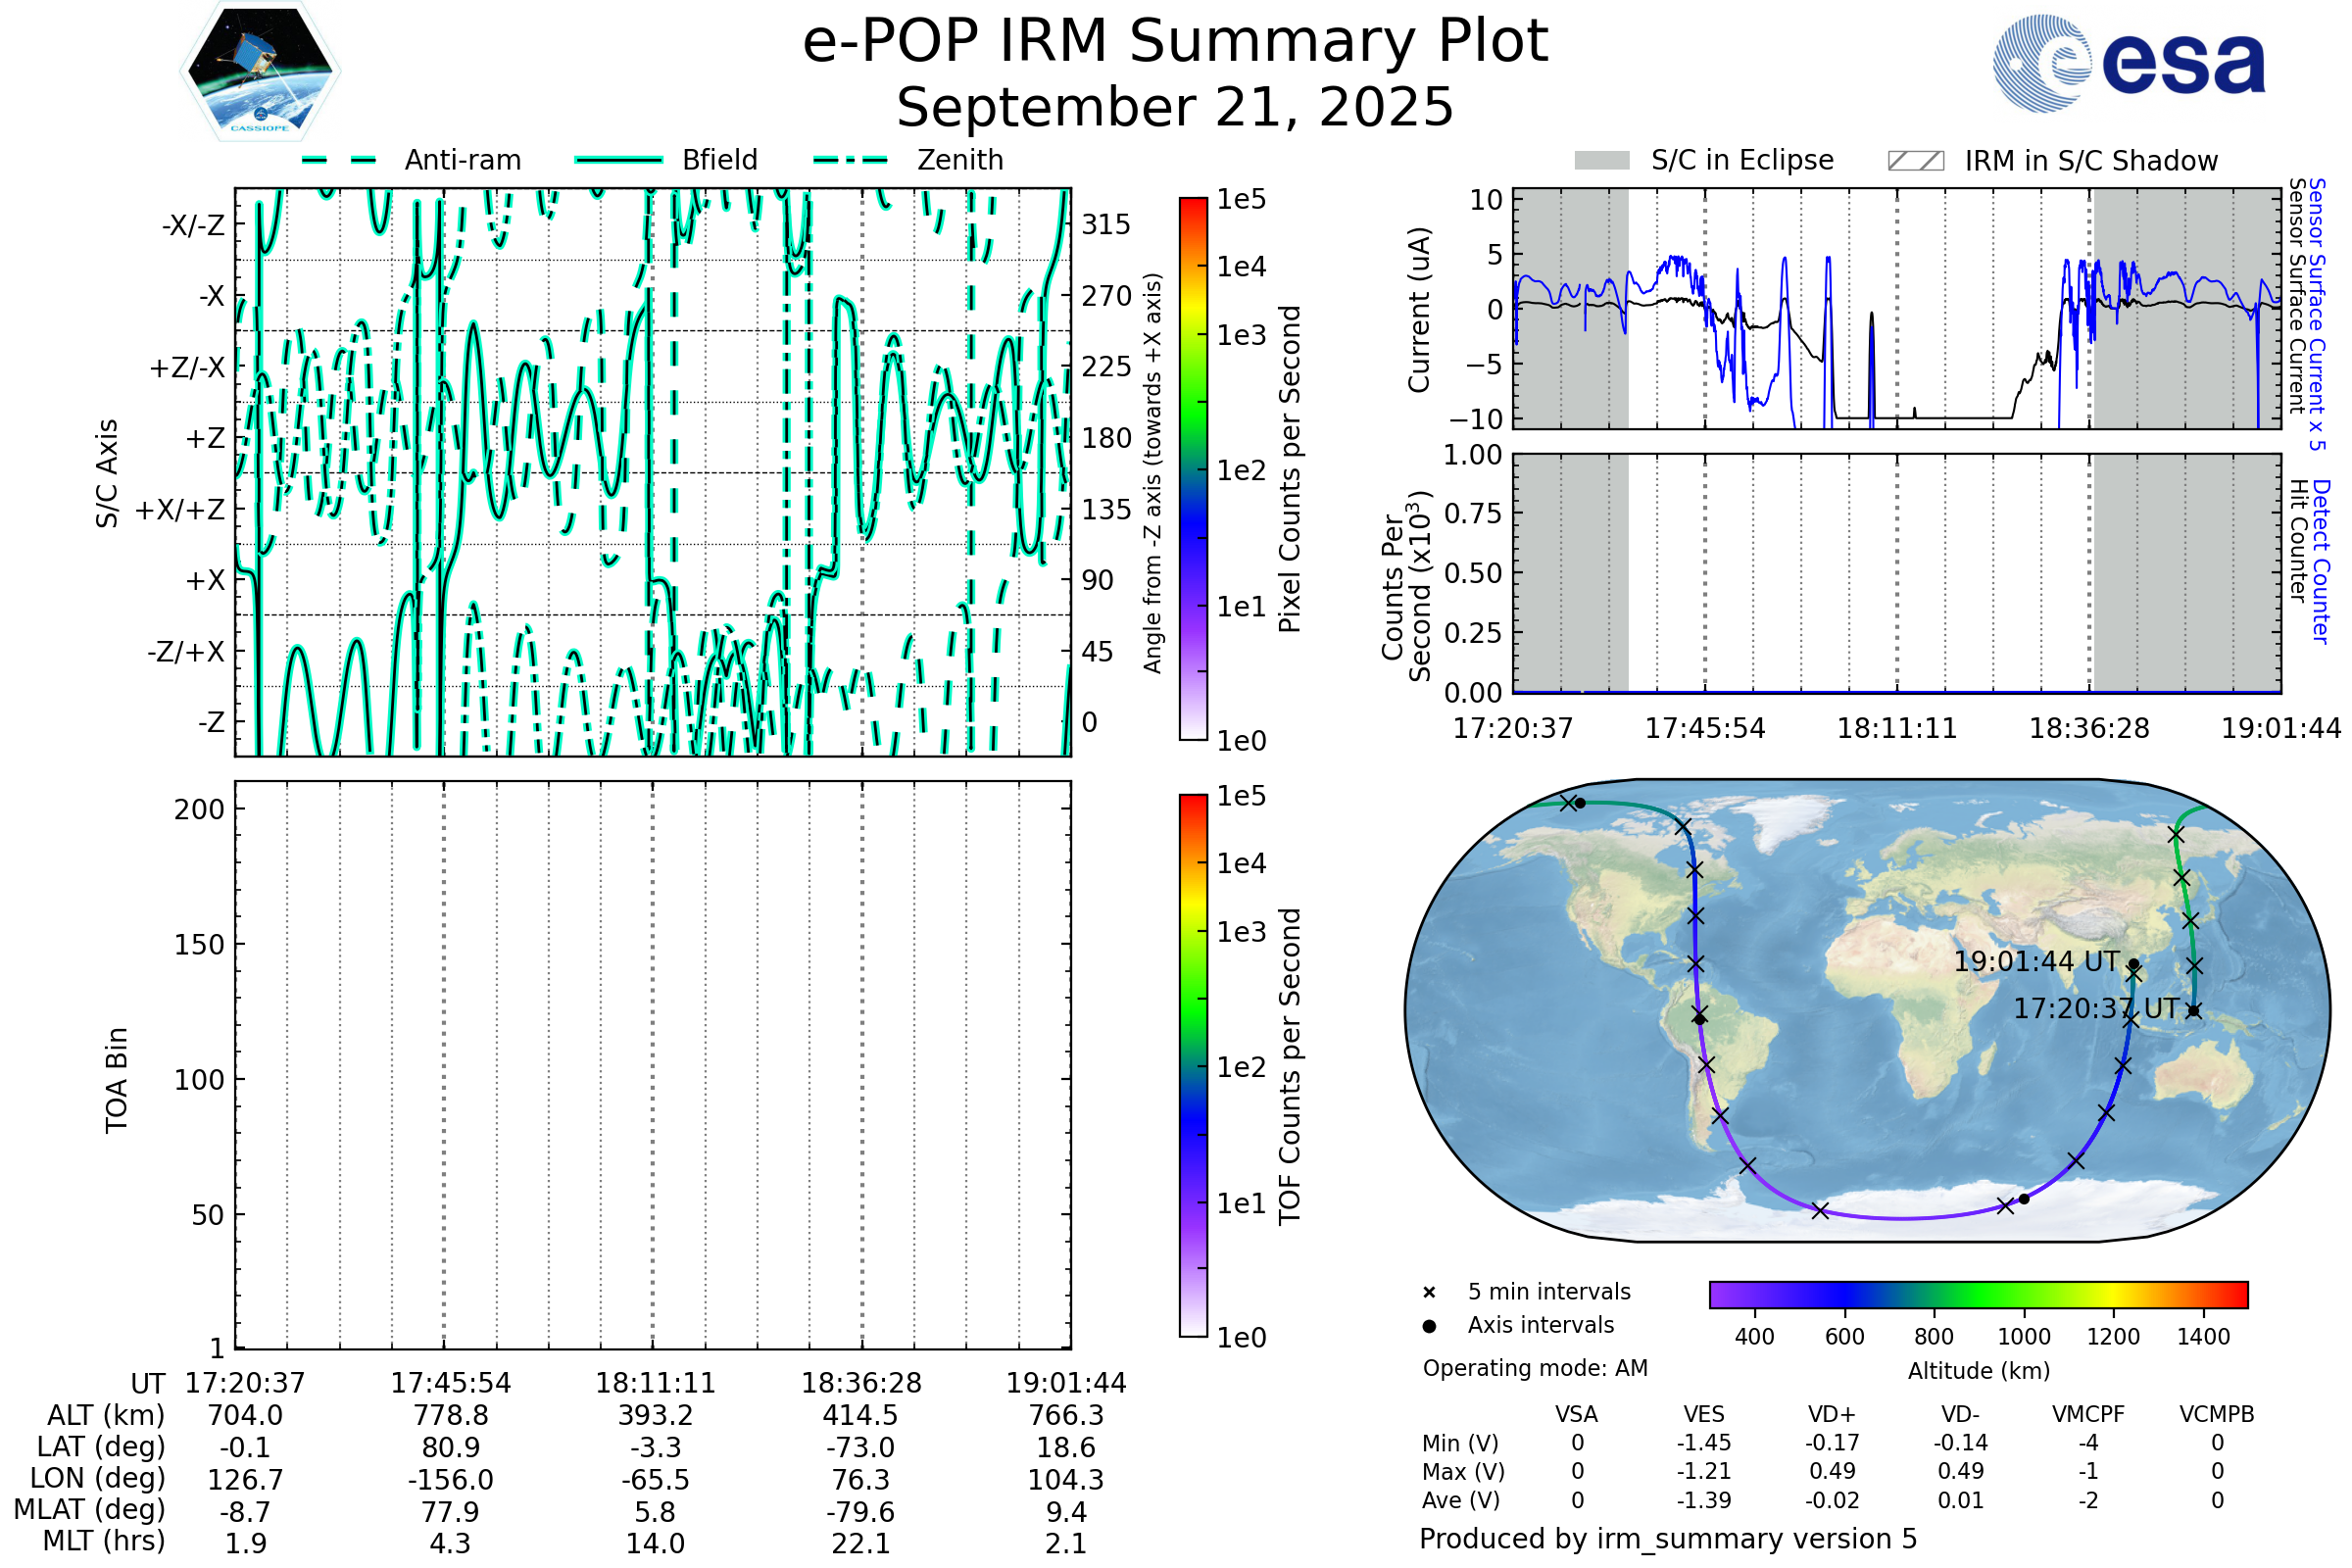Click the CASSIOPE satellite mission logo
Image resolution: width=2352 pixels, height=1568 pixels.
click(x=260, y=72)
